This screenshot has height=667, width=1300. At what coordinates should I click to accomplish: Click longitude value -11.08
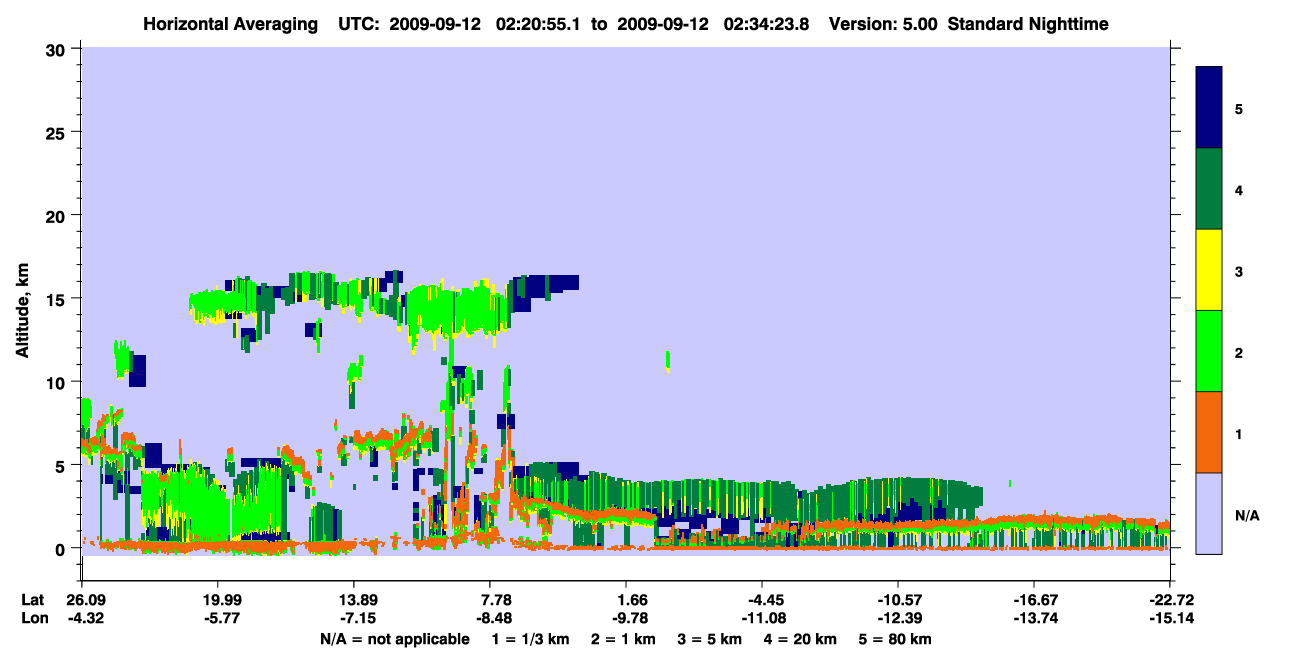(762, 618)
